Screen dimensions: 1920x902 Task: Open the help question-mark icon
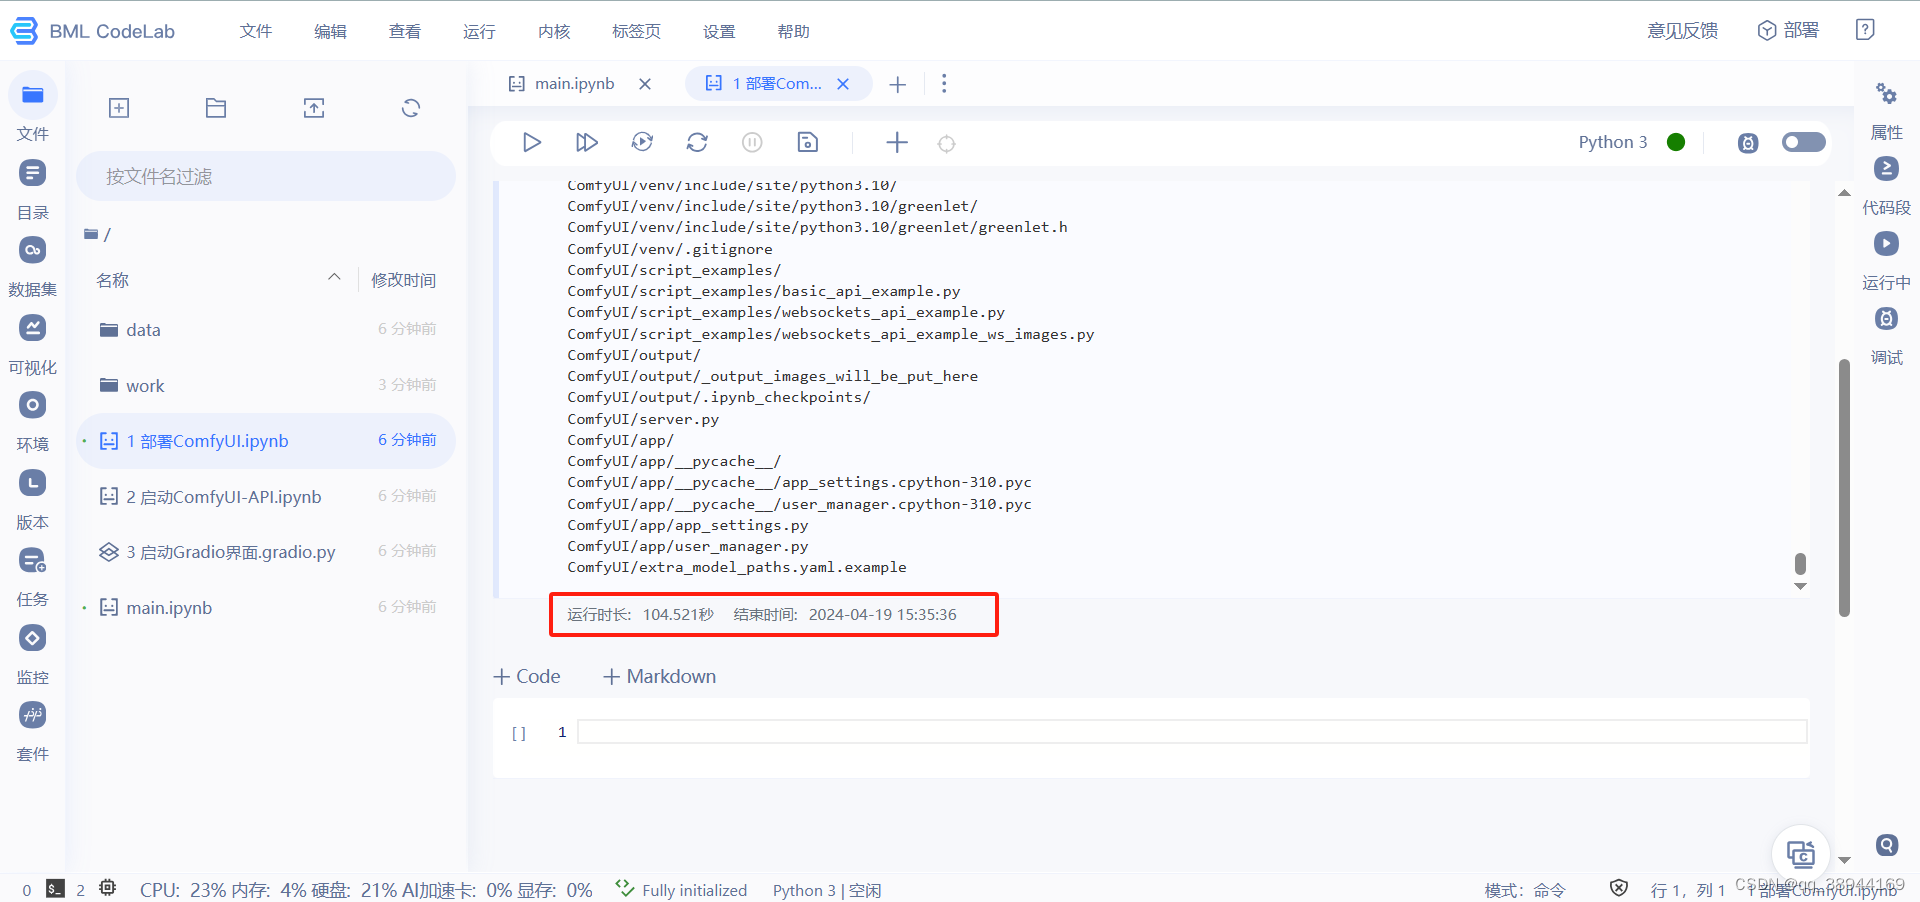point(1865,30)
